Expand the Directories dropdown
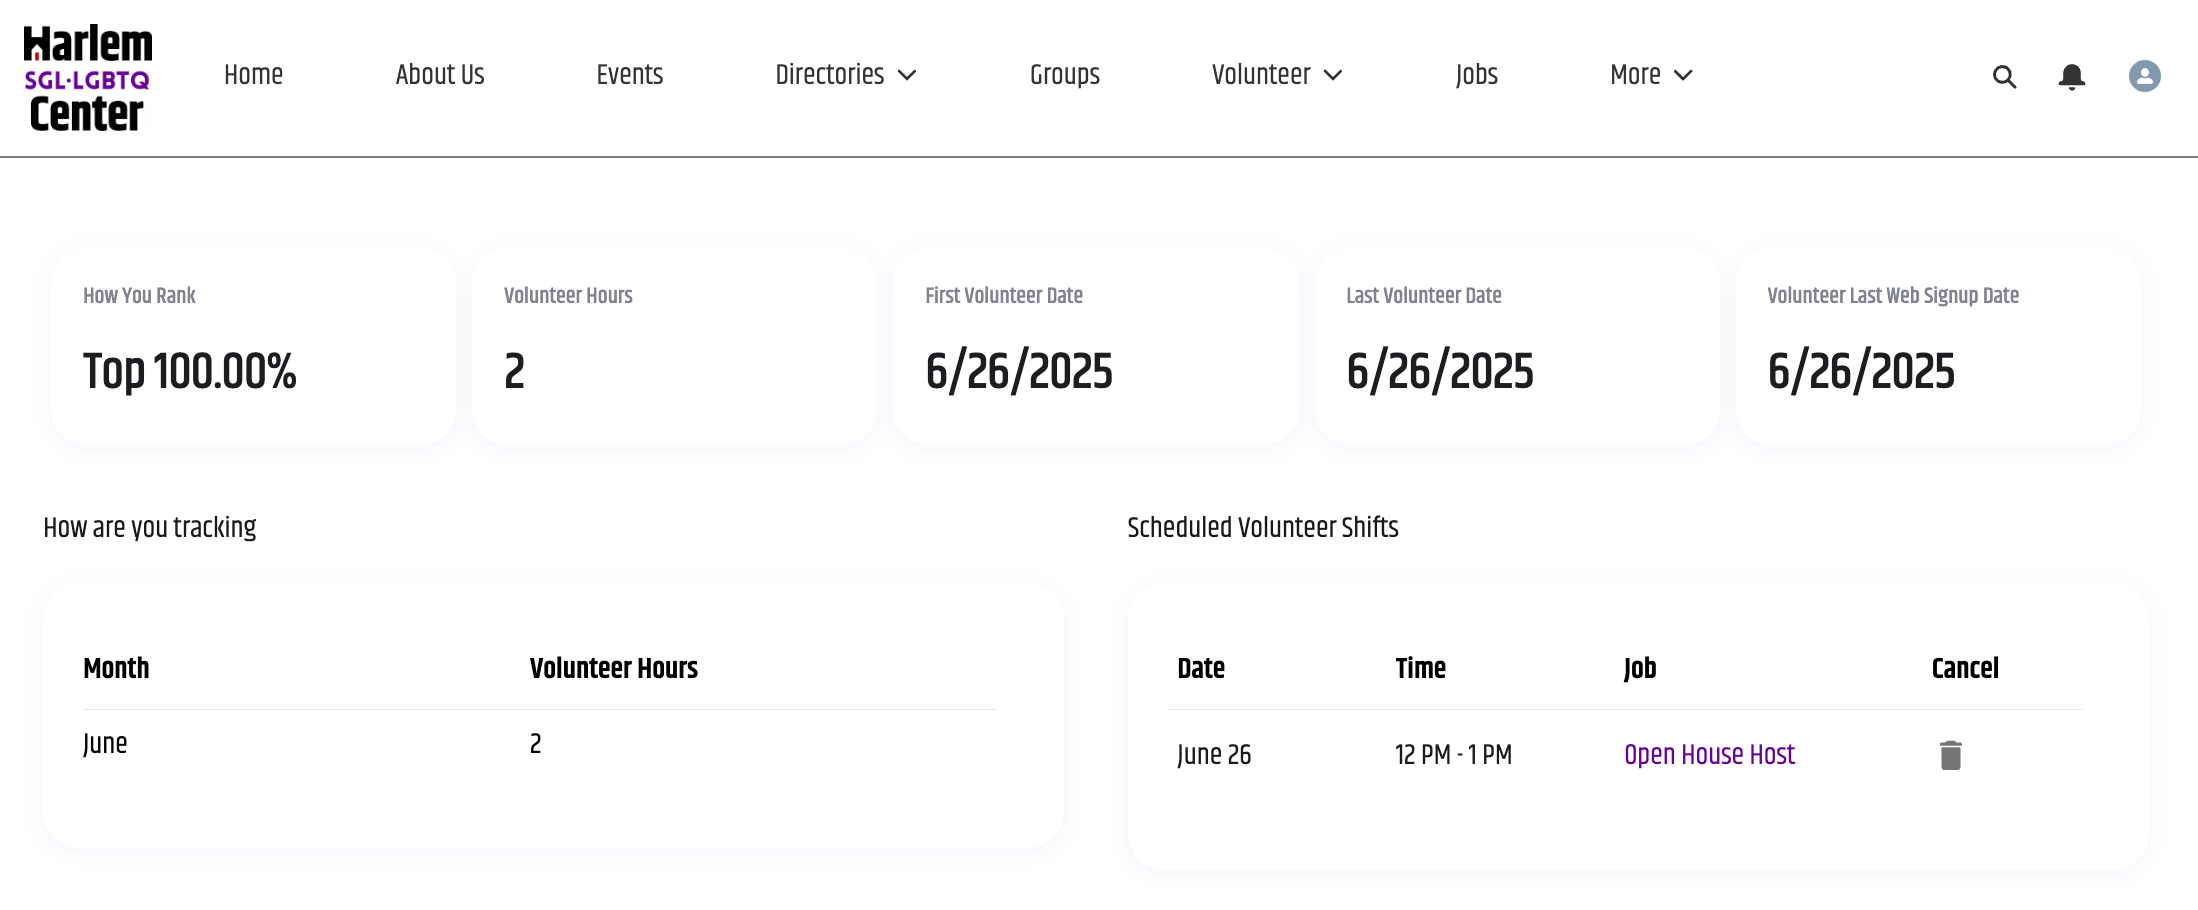2198x910 pixels. point(845,75)
